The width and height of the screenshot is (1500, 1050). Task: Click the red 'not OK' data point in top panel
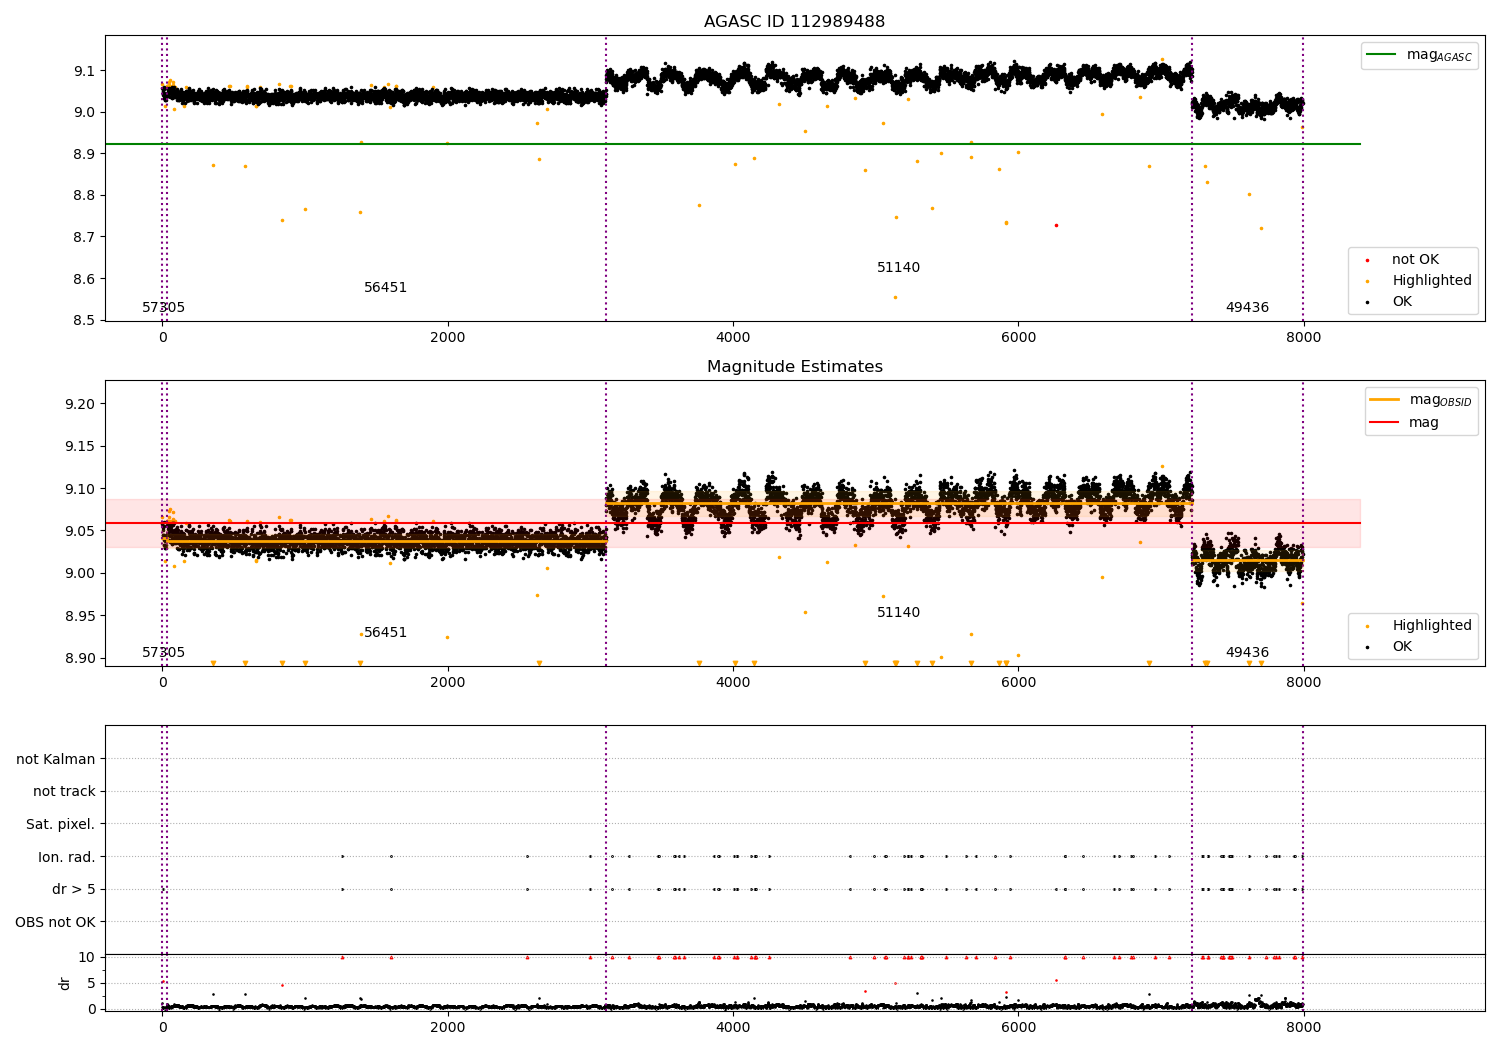tap(1056, 225)
